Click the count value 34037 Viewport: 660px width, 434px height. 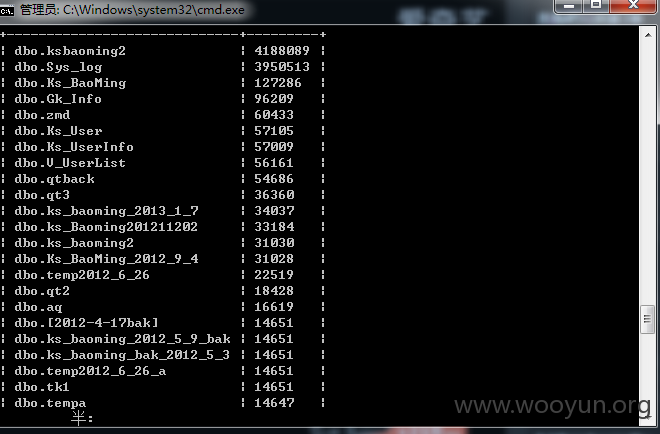[274, 211]
